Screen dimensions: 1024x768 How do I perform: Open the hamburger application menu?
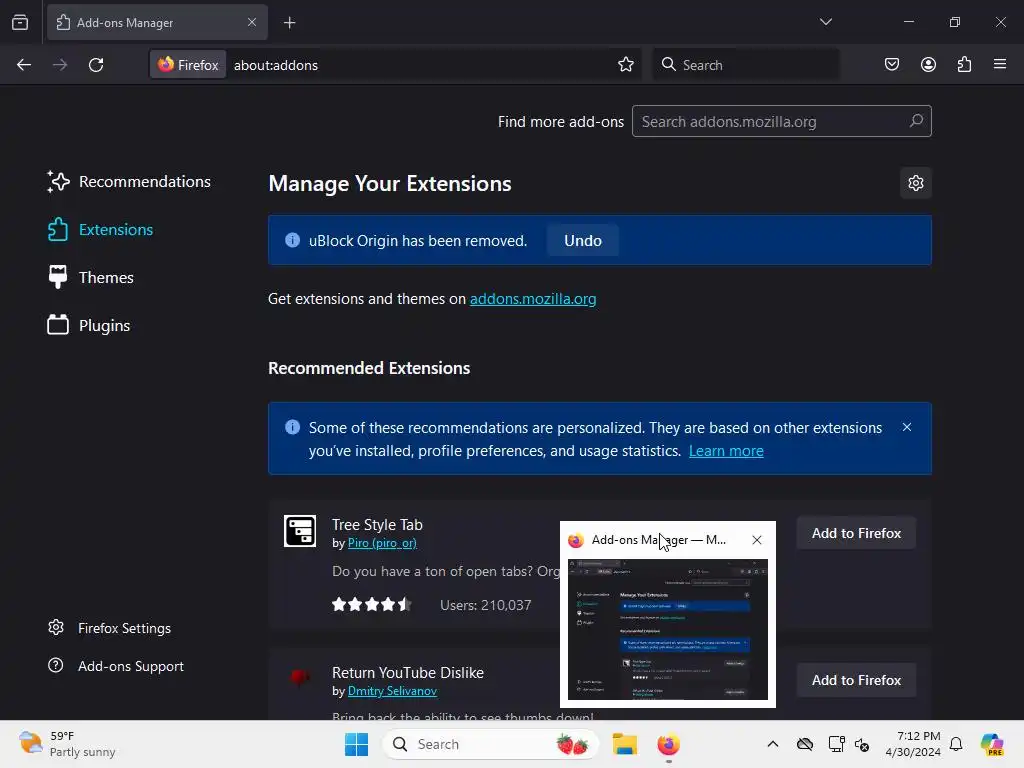point(1000,65)
